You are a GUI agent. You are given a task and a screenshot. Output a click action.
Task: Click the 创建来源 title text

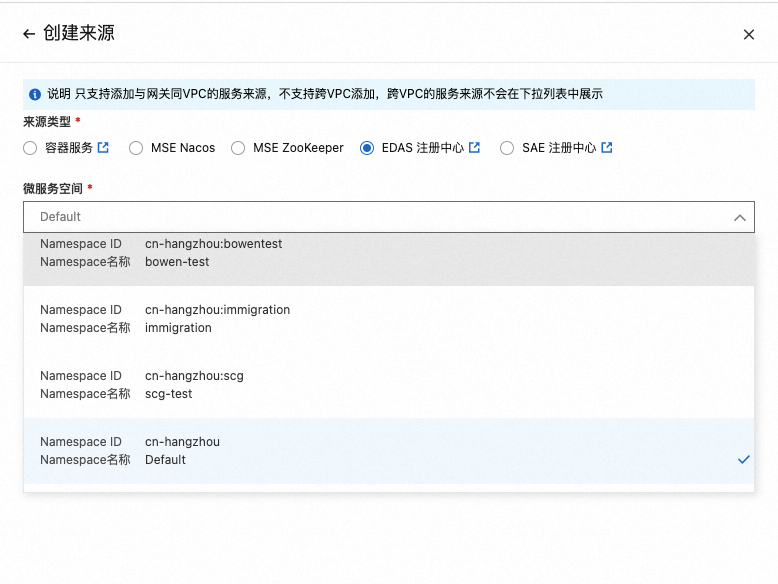pos(79,33)
